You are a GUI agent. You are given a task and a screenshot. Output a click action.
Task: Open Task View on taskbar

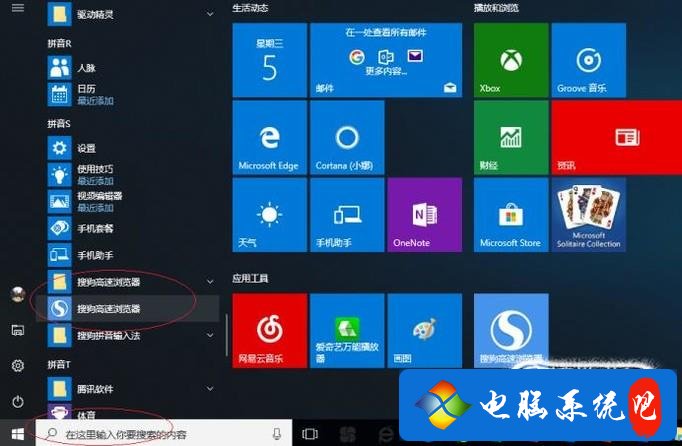click(x=310, y=434)
